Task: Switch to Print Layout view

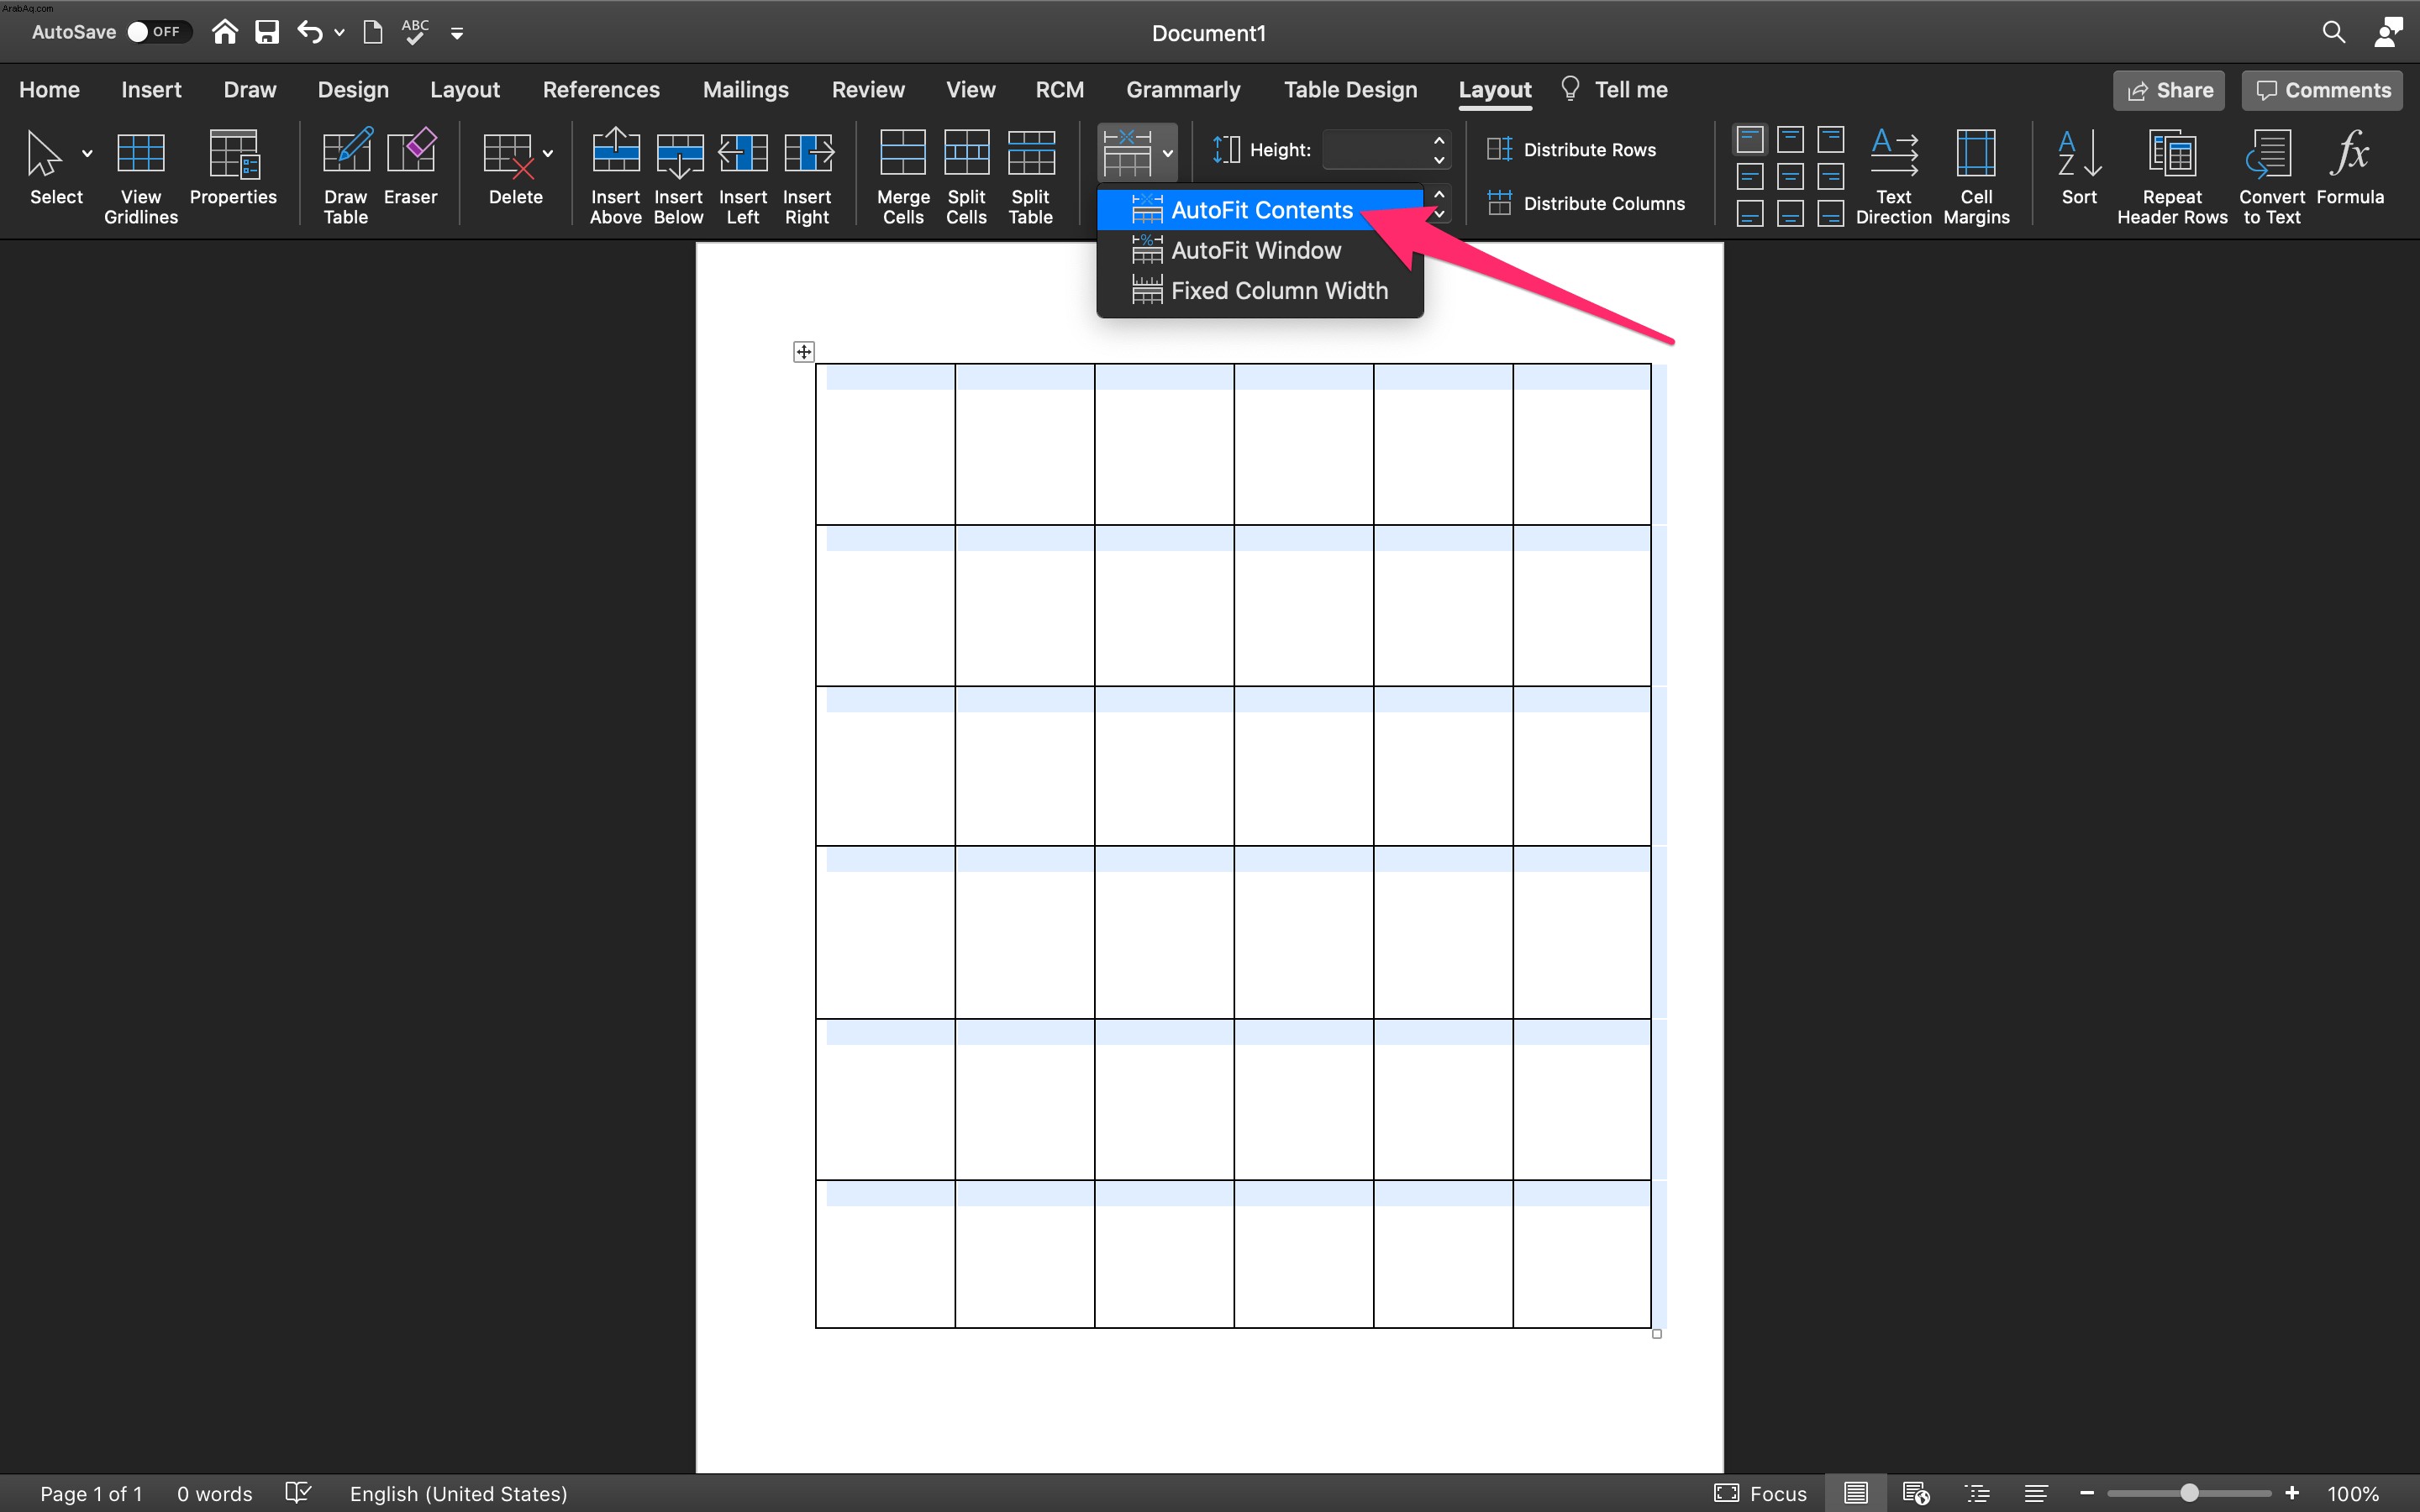Action: [x=1856, y=1493]
